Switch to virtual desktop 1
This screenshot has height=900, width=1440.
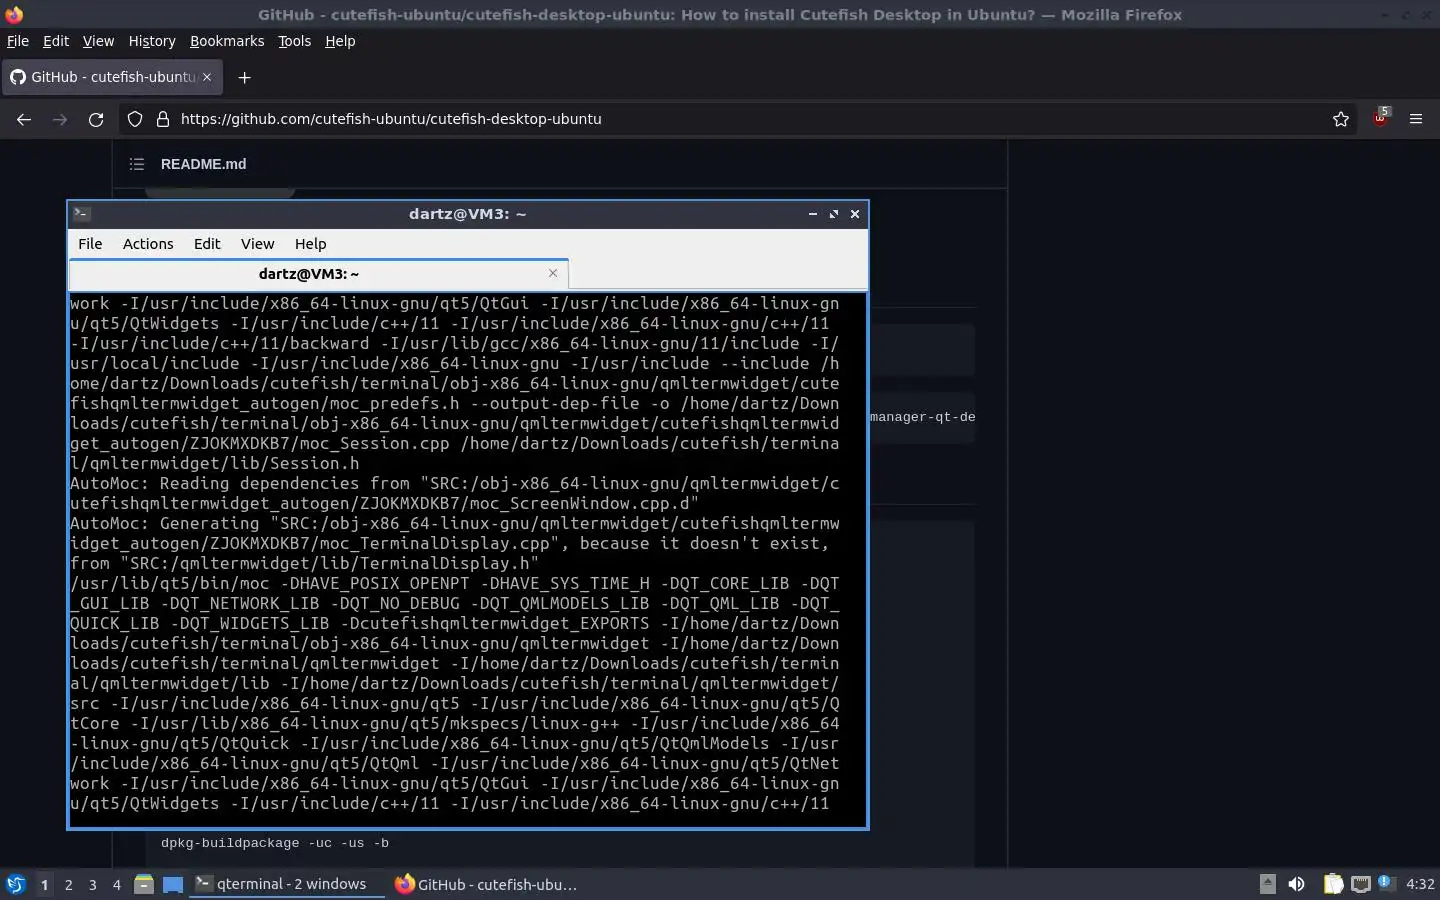coord(44,884)
